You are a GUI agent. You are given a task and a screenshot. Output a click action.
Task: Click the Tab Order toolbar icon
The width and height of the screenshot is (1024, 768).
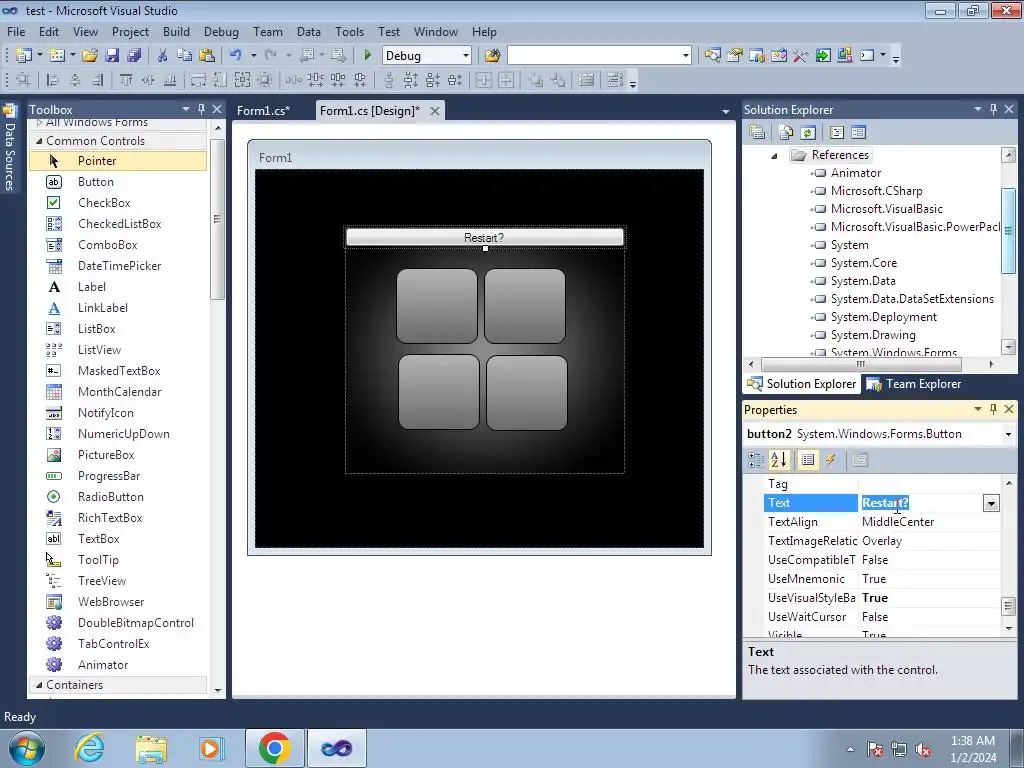click(615, 80)
